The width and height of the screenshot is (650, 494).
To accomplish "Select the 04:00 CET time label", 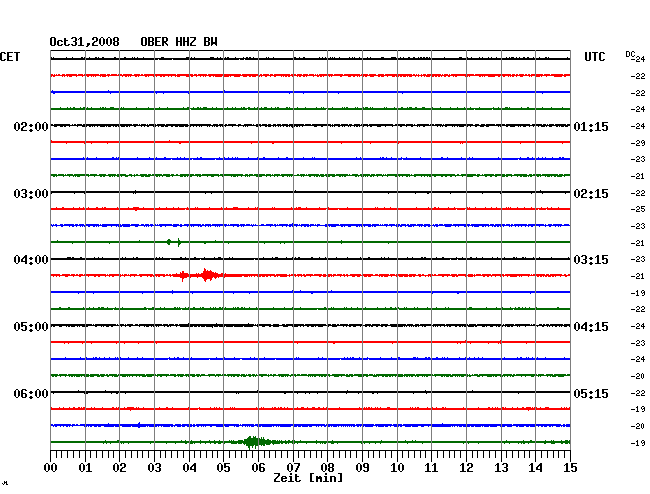I will tap(31, 260).
